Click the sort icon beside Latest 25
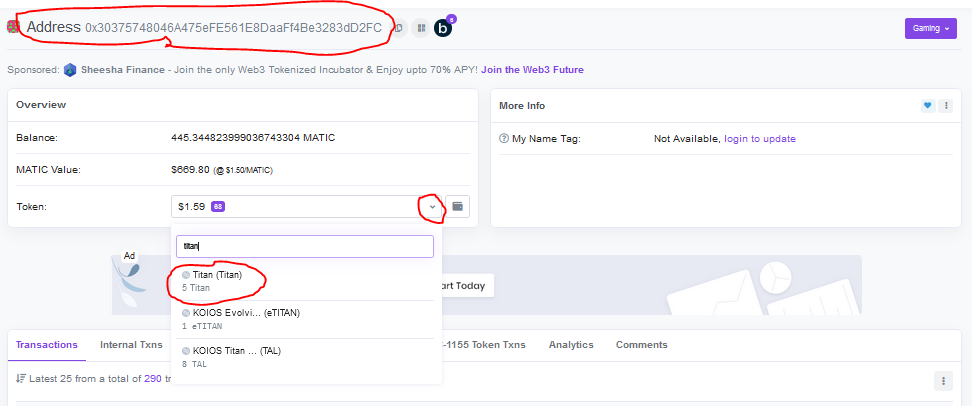The width and height of the screenshot is (972, 406). pyautogui.click(x=20, y=378)
